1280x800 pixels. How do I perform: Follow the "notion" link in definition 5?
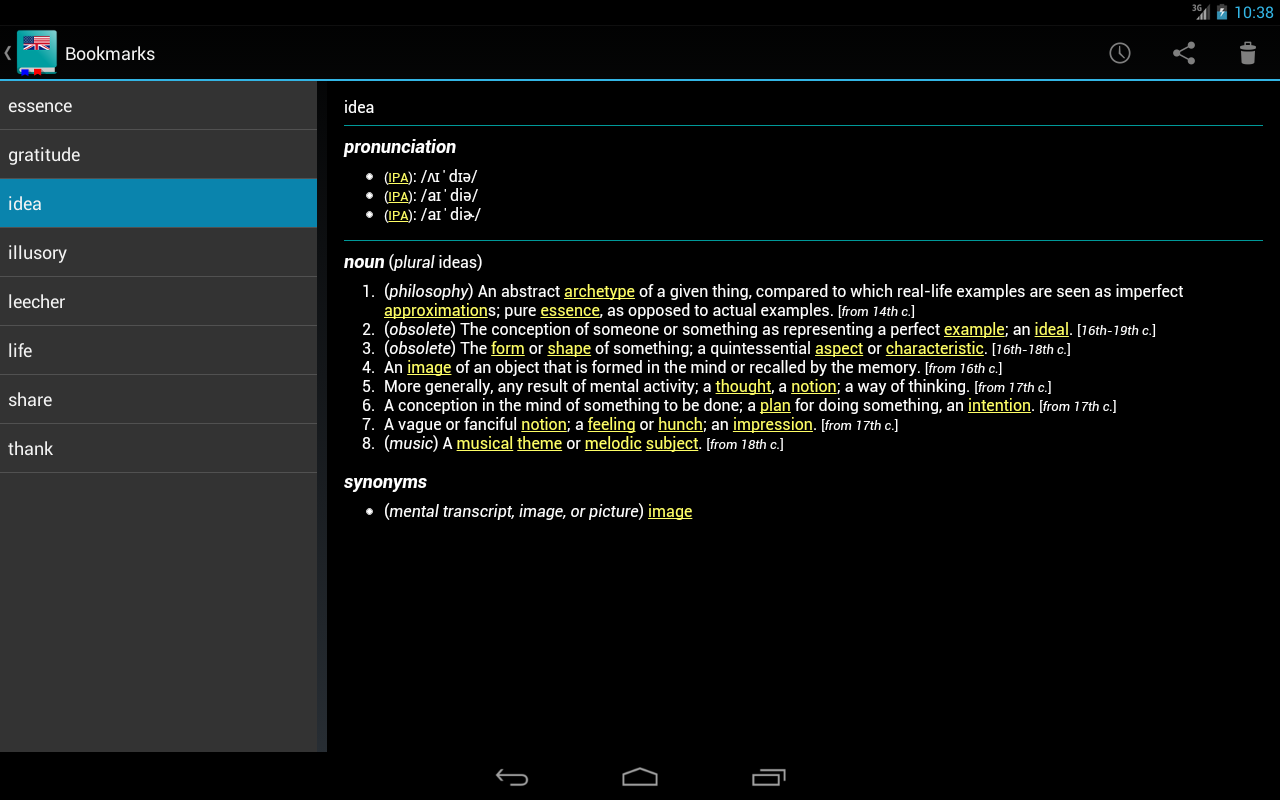click(x=814, y=387)
